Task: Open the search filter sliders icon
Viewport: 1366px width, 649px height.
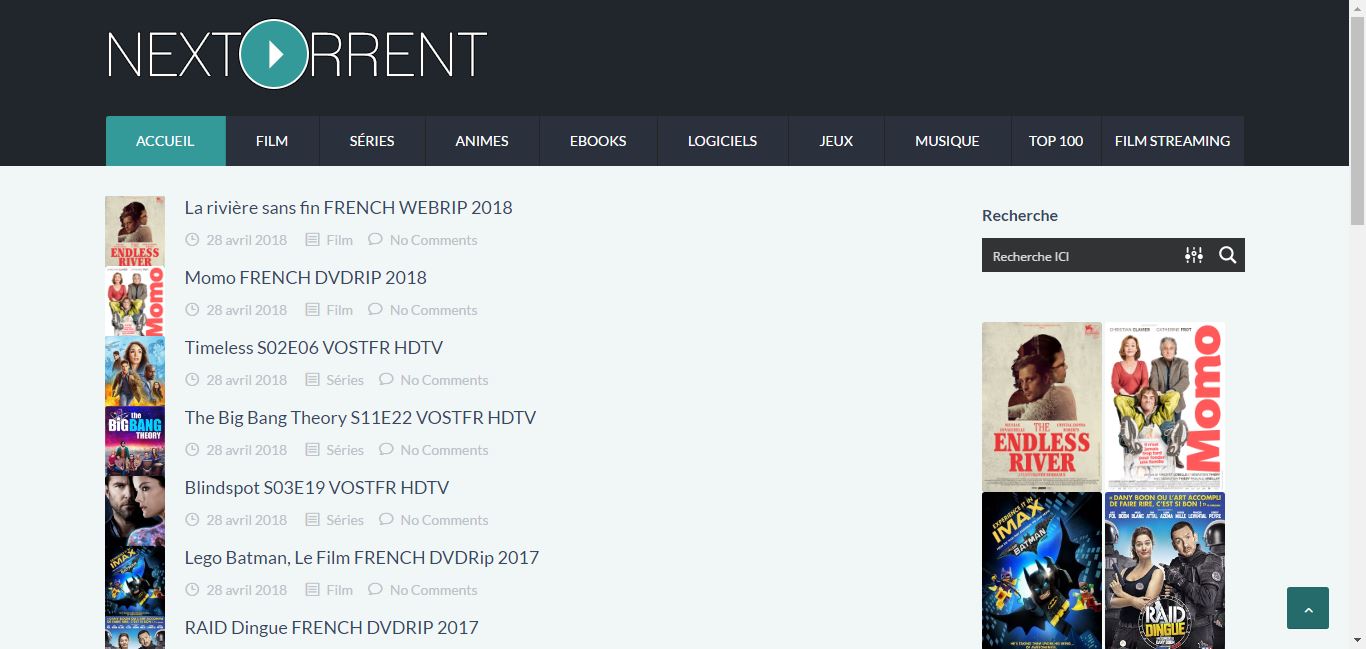Action: tap(1194, 255)
